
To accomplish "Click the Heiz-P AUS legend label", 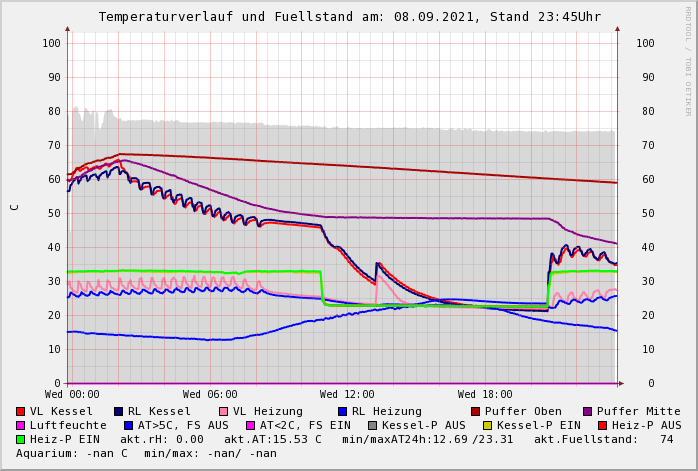I will [x=646, y=425].
